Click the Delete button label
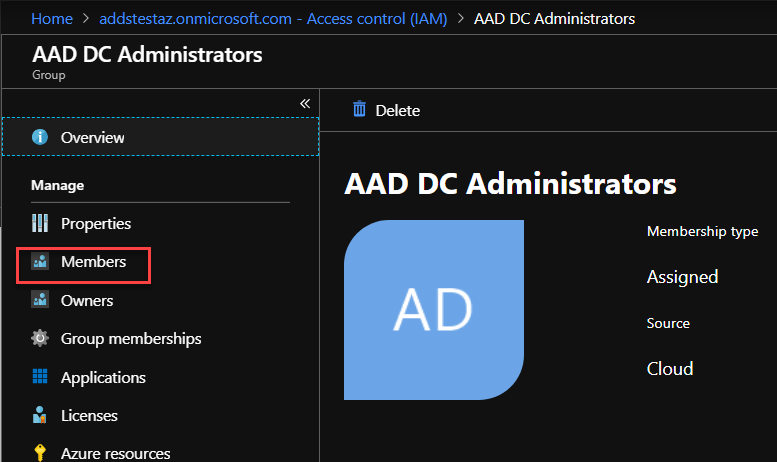This screenshot has width=777, height=462. (x=397, y=111)
